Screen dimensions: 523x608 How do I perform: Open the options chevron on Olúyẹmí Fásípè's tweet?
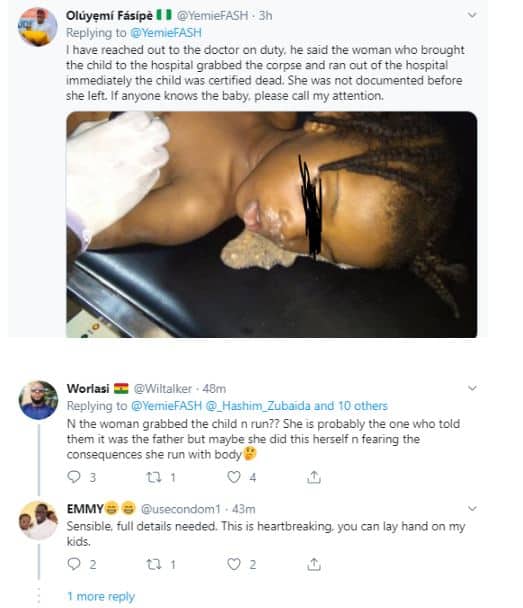[472, 15]
